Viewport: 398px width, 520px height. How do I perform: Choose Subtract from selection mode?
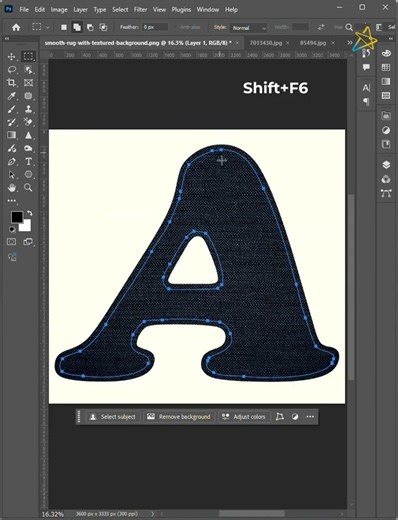[90, 27]
